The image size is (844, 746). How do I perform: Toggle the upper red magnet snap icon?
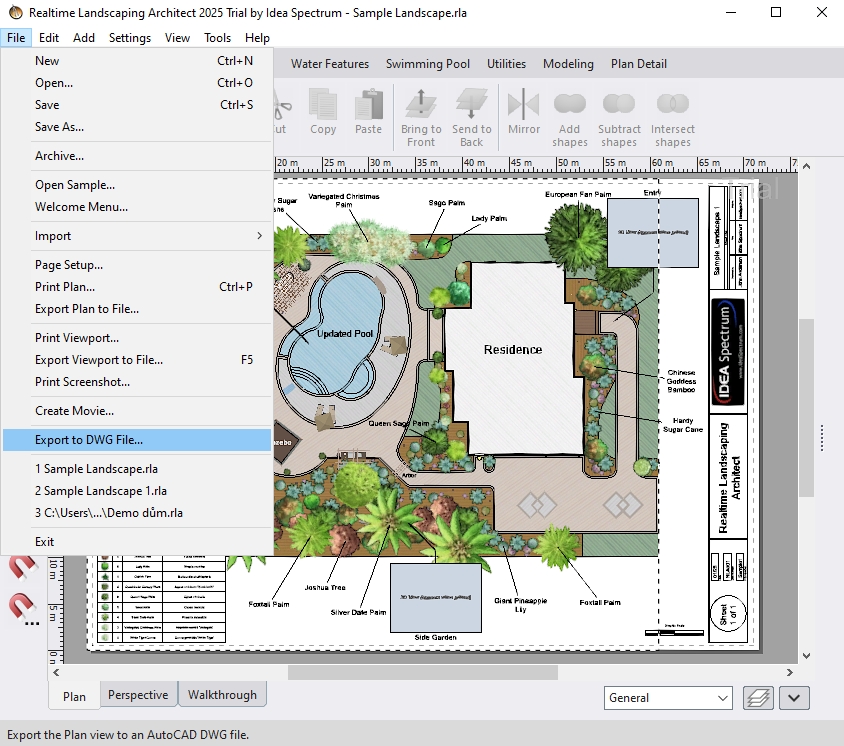23,568
